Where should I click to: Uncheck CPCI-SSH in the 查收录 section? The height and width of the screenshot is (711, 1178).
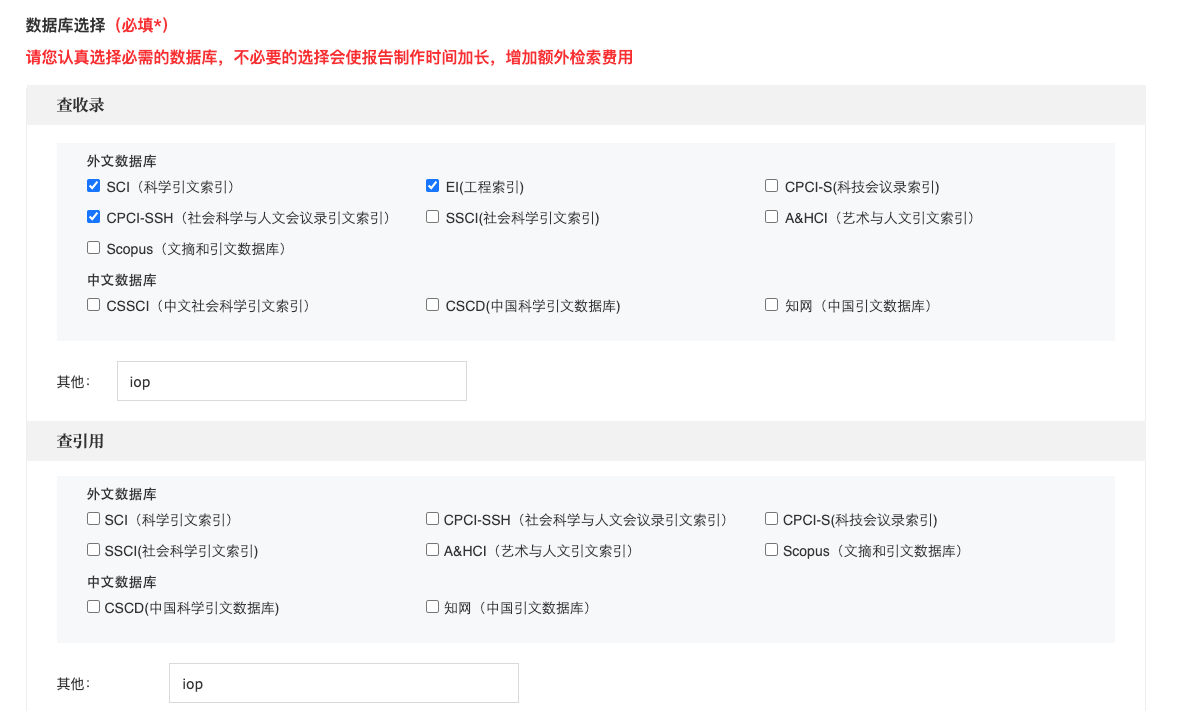(93, 216)
